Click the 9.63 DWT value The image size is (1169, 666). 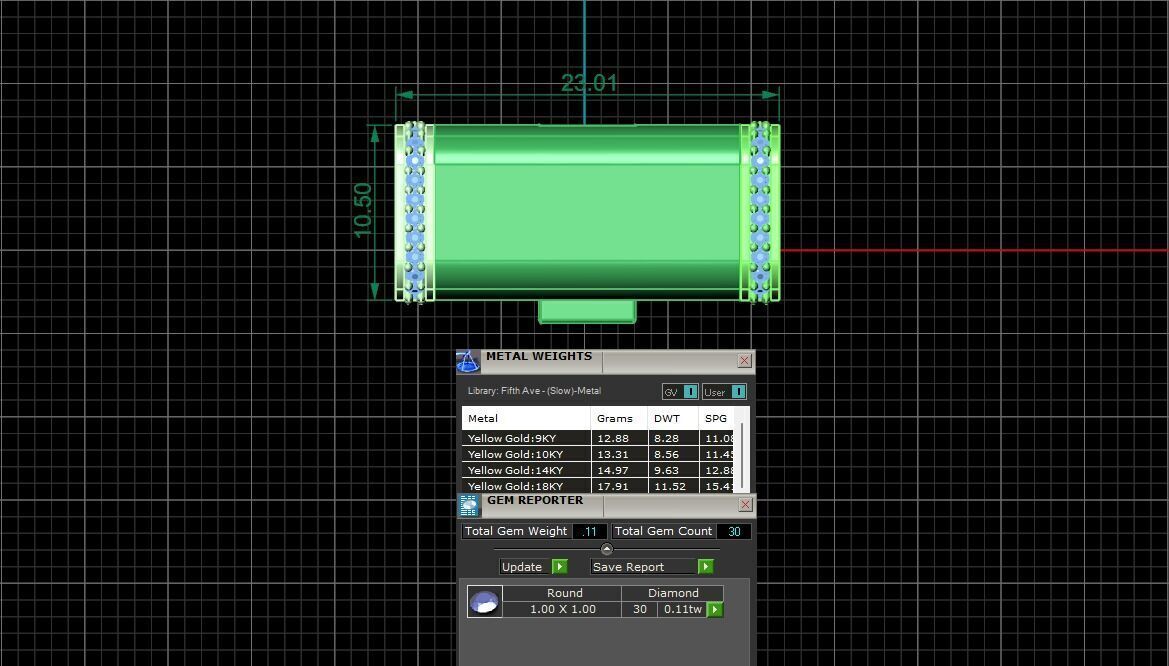click(666, 471)
